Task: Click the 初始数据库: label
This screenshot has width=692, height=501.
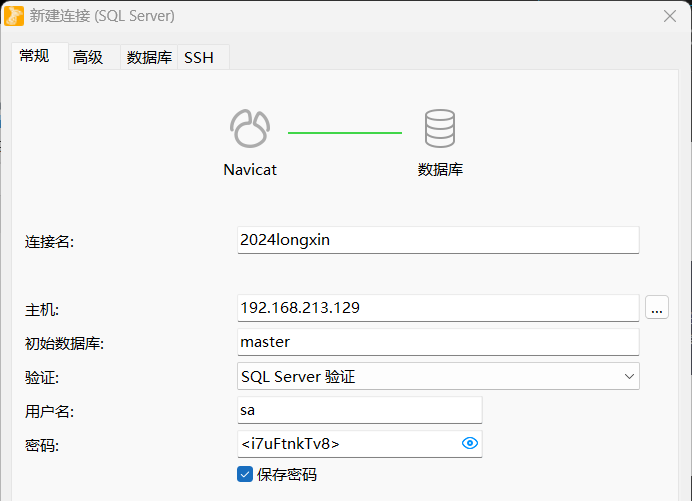Action: 64,344
